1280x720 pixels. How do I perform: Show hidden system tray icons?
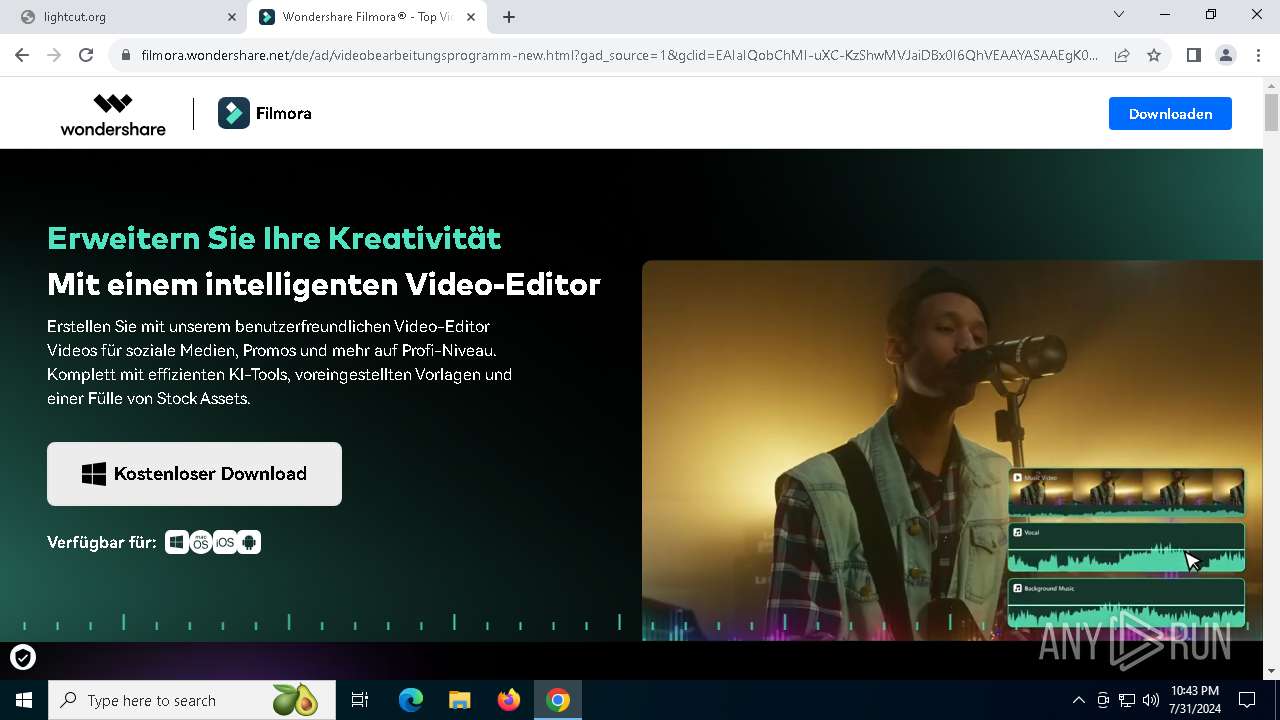pyautogui.click(x=1078, y=700)
